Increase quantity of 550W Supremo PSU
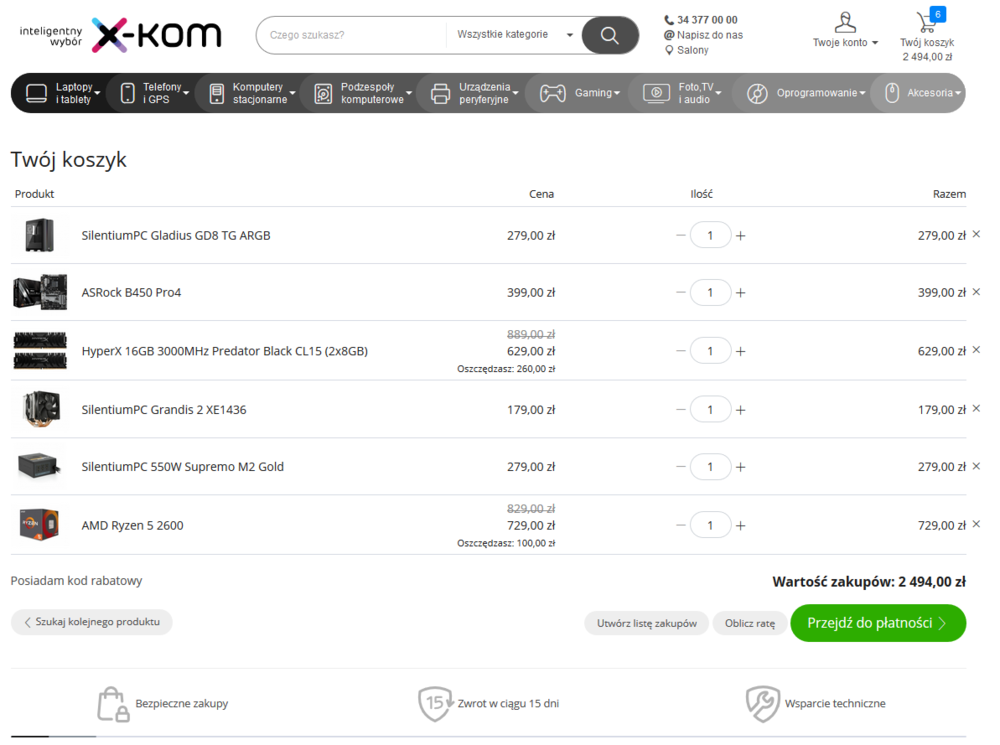This screenshot has height=745, width=1000. [740, 468]
